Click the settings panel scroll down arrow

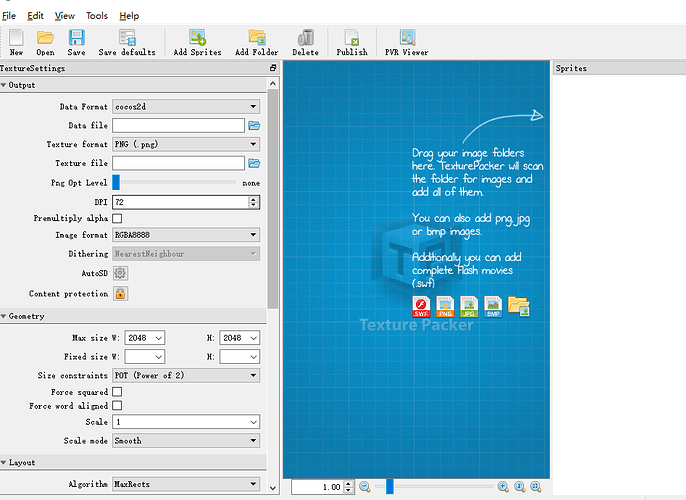pyautogui.click(x=273, y=488)
